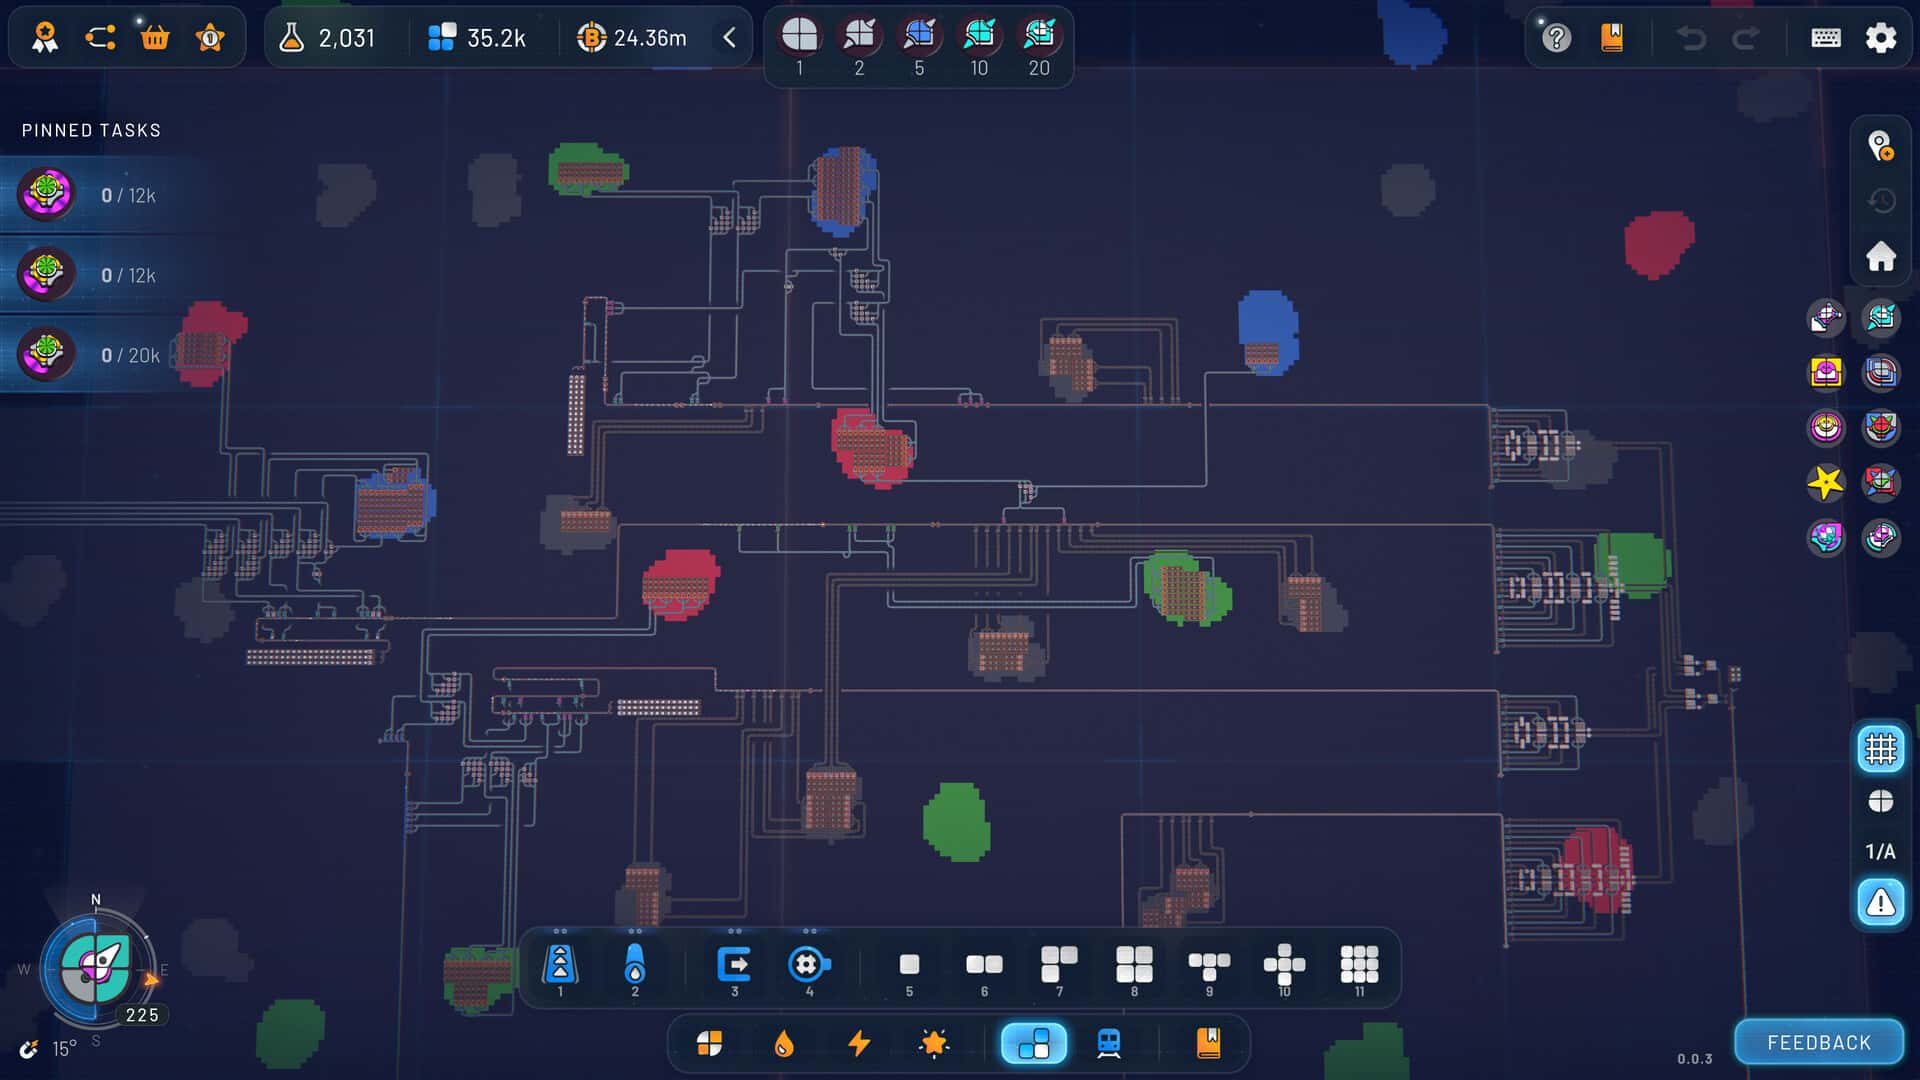Viewport: 1920px width, 1080px height.
Task: Jump to the yellow star shape waypoint
Action: [x=1826, y=482]
